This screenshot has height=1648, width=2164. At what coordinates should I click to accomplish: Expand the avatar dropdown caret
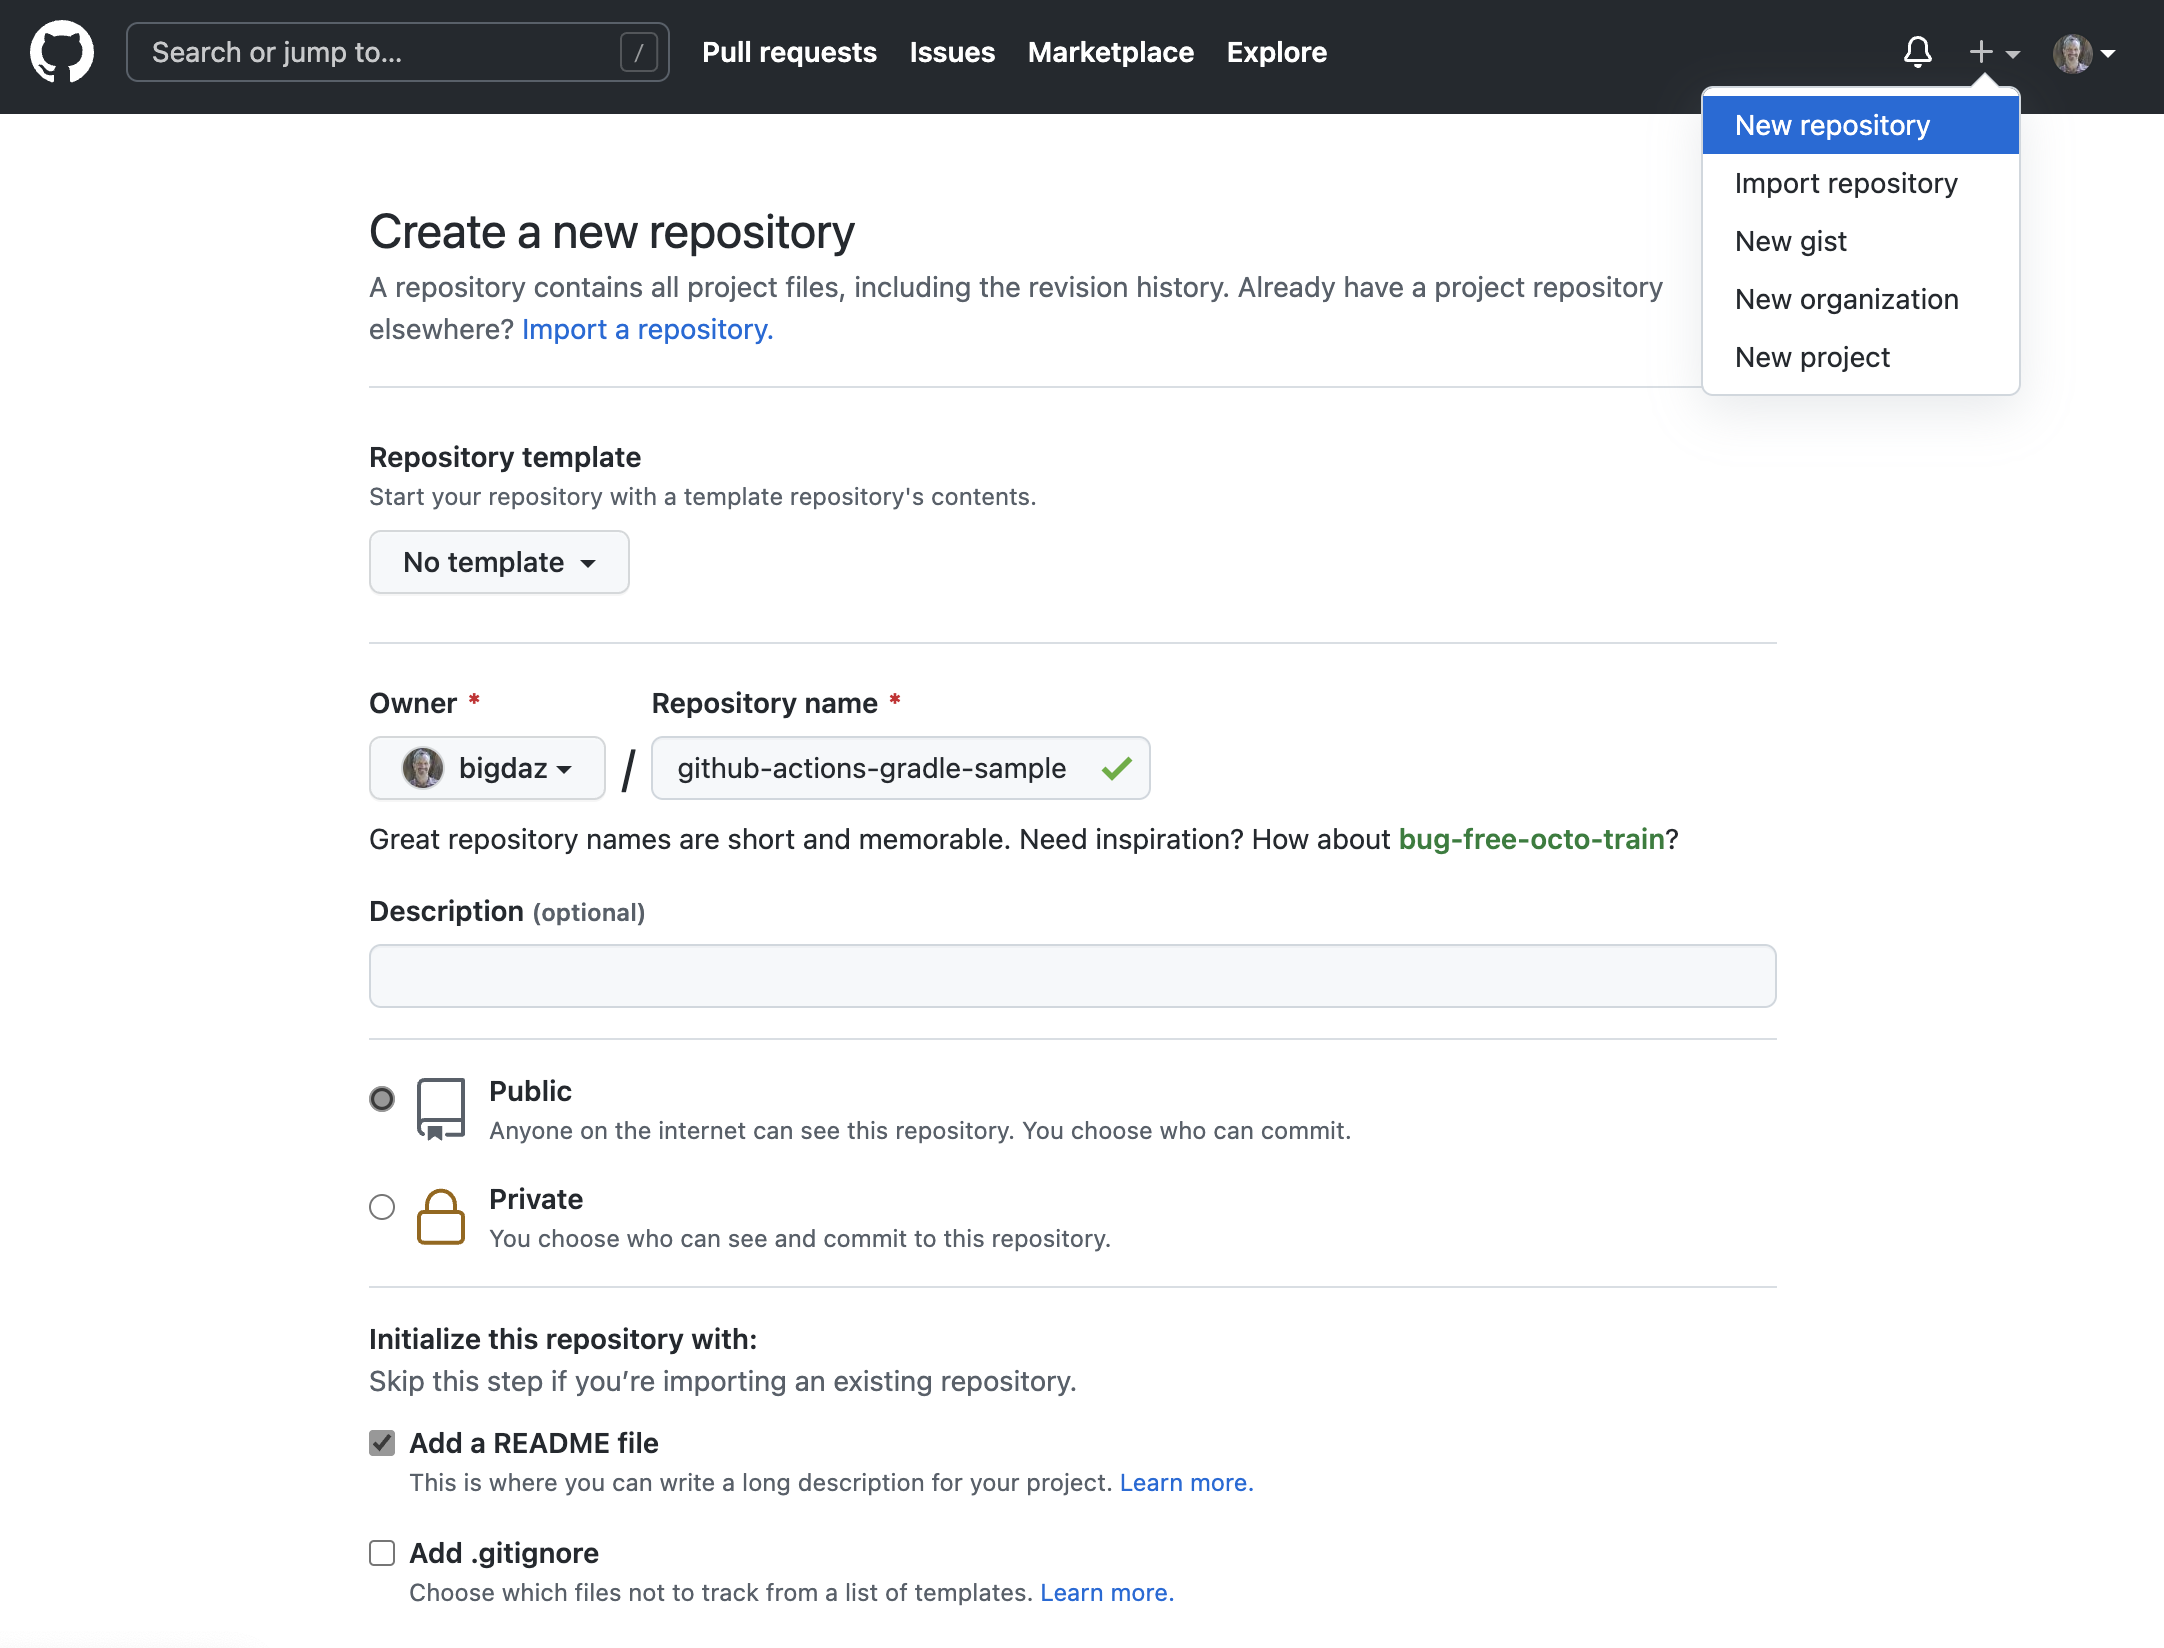pyautogui.click(x=2110, y=55)
